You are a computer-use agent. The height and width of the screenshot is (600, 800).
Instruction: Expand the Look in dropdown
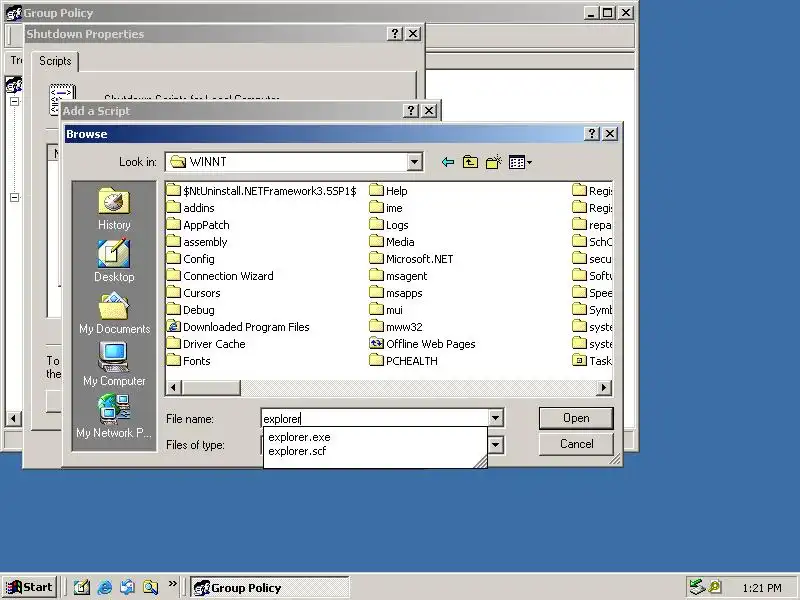(414, 162)
